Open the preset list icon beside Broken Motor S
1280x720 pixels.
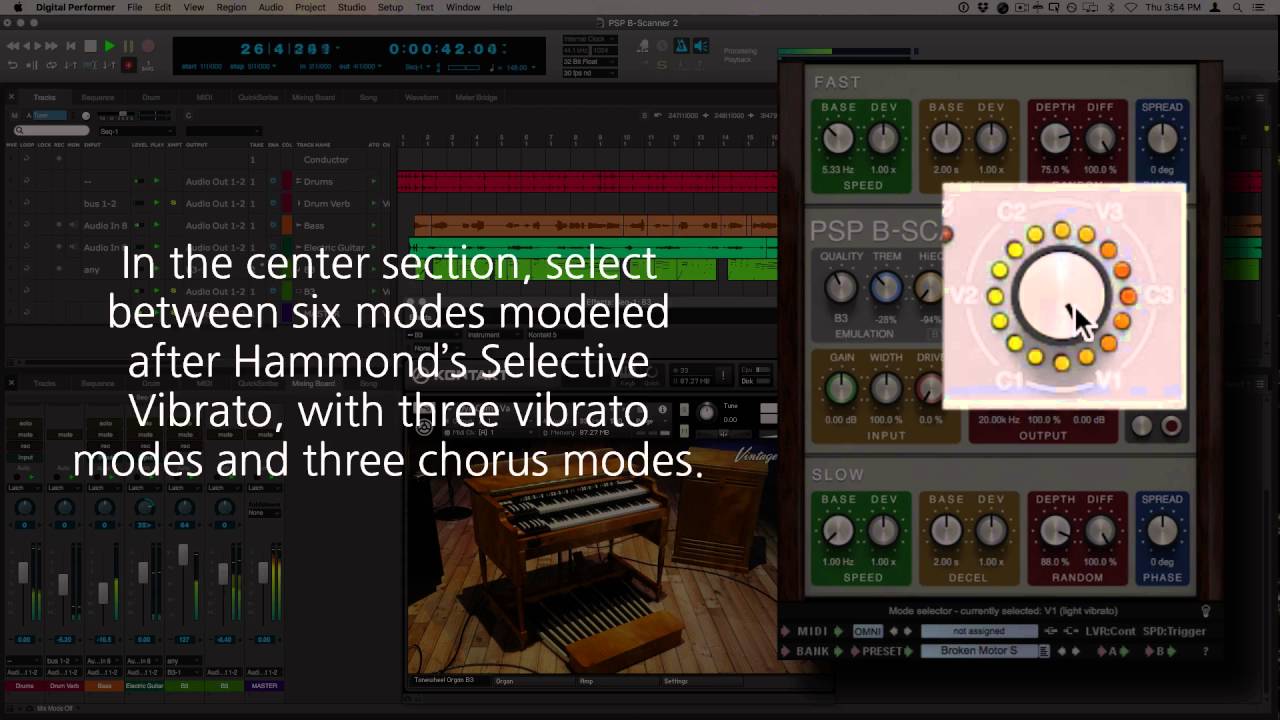[x=1045, y=651]
